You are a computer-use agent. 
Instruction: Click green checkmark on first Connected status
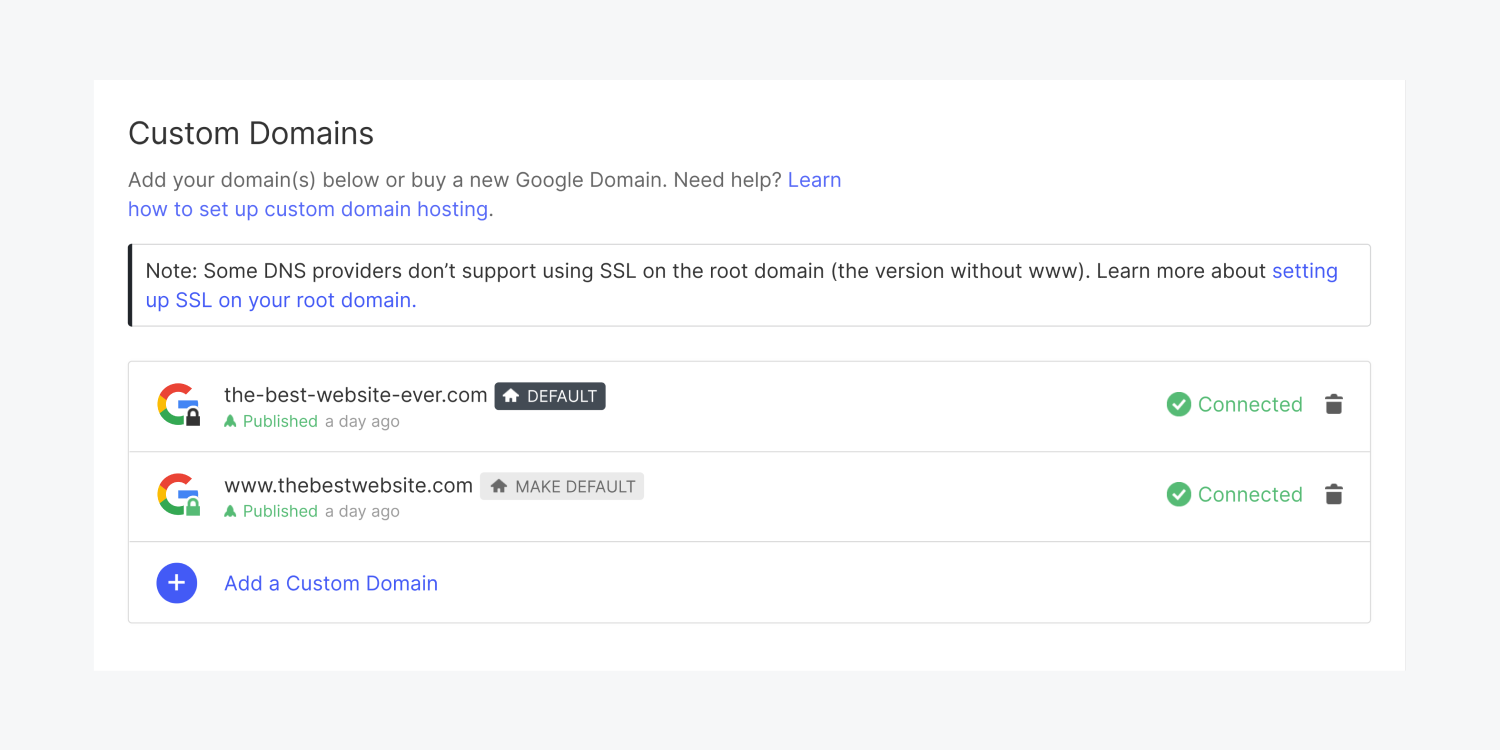point(1179,404)
